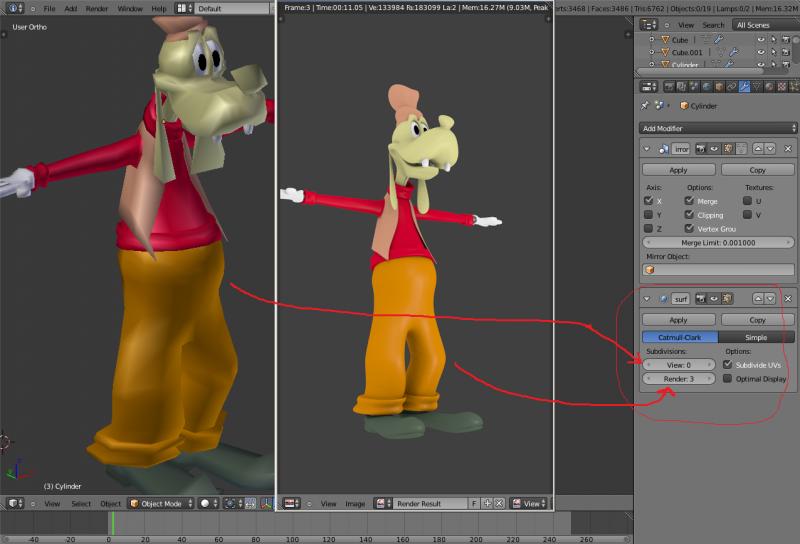The image size is (800, 544).
Task: Switch to the Material properties sphere icon
Action: point(769,87)
